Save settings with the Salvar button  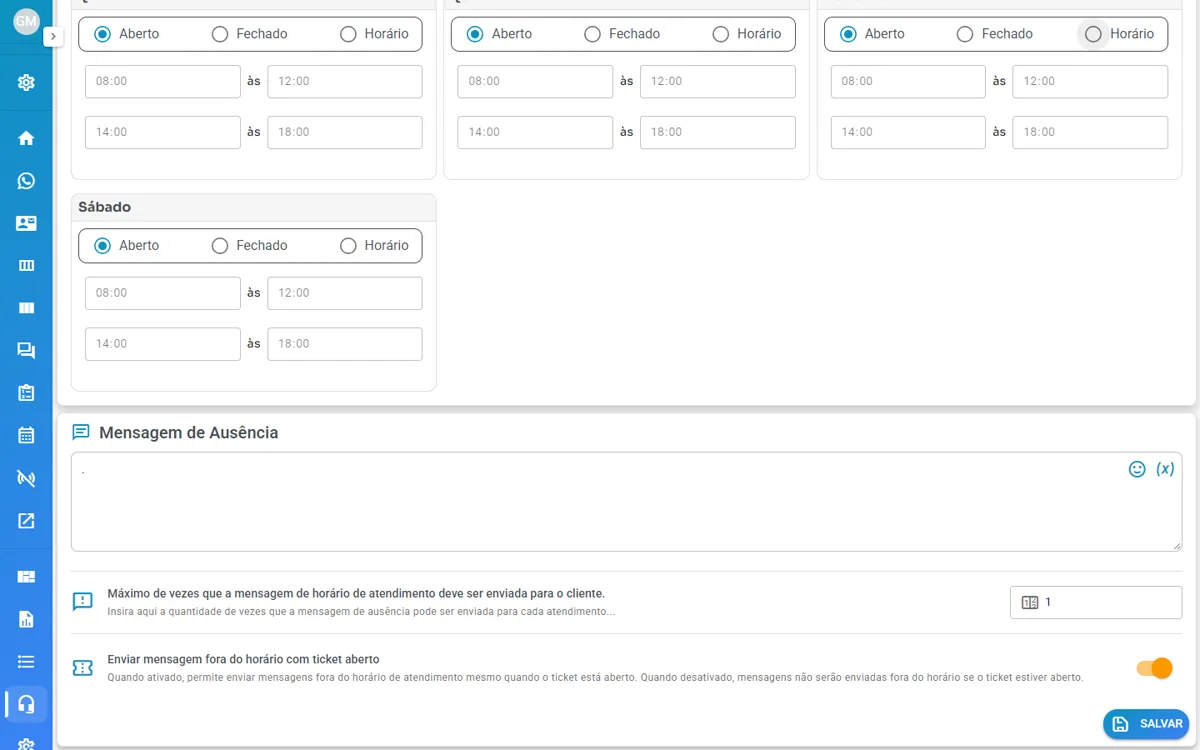(1146, 724)
